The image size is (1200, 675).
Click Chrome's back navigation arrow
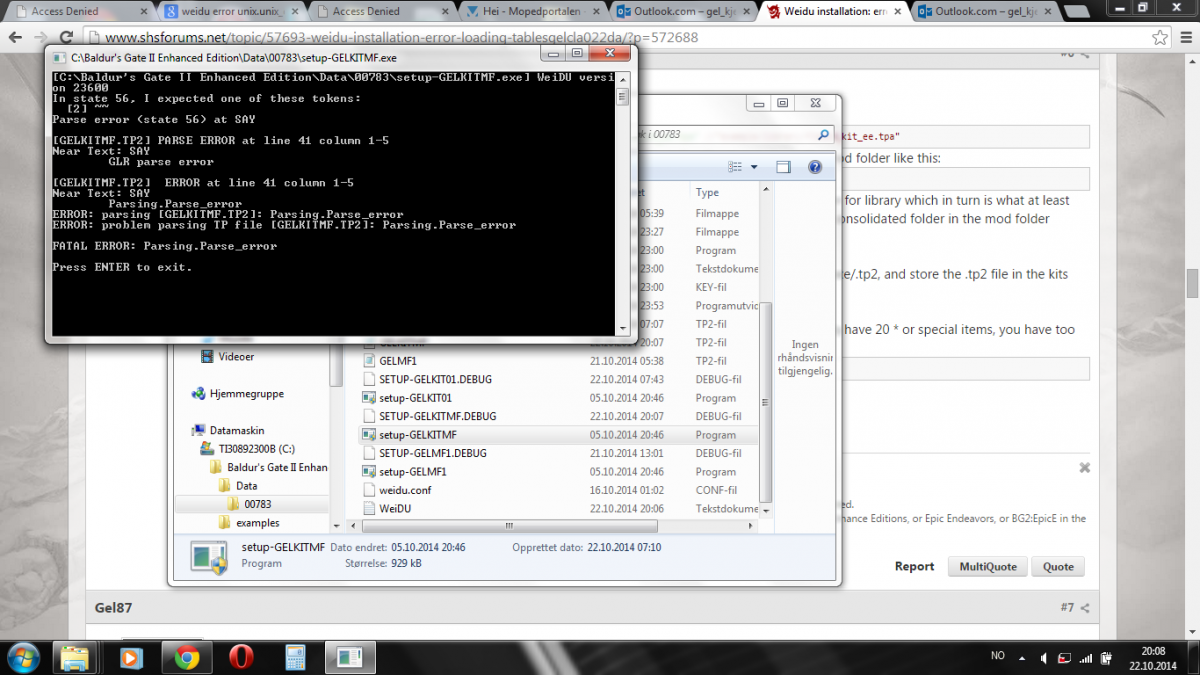coord(16,38)
